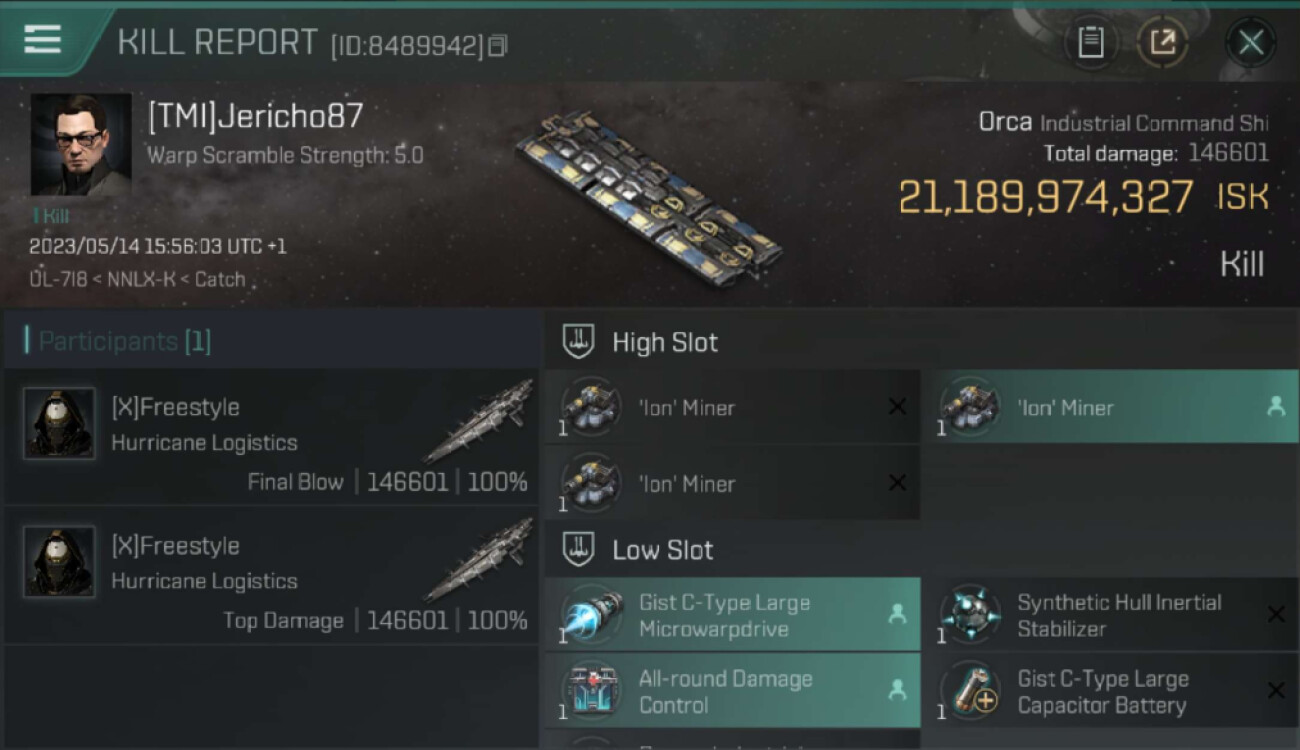The image size is (1300, 750).
Task: Click the Gist C-Type Large Microwarpdrive icon
Action: tap(591, 614)
